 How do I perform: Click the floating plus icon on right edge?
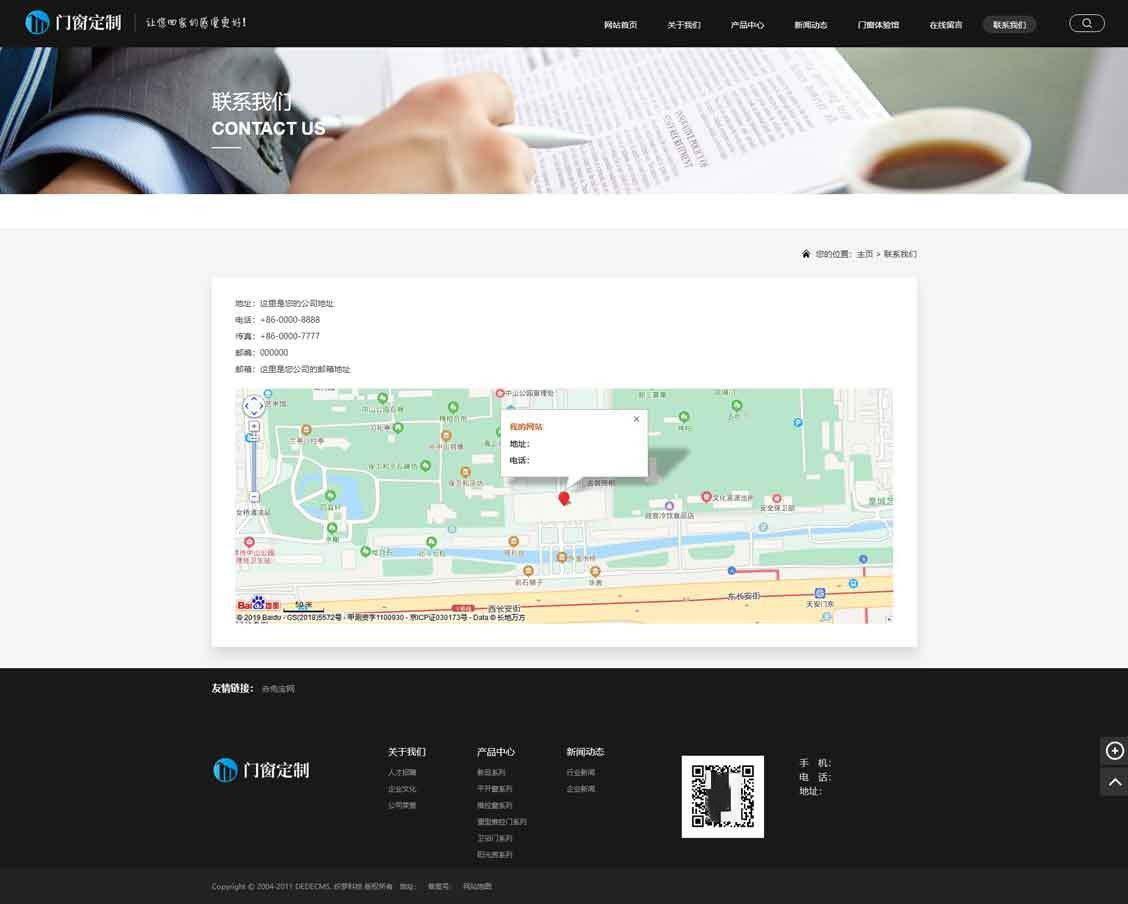pos(1114,751)
